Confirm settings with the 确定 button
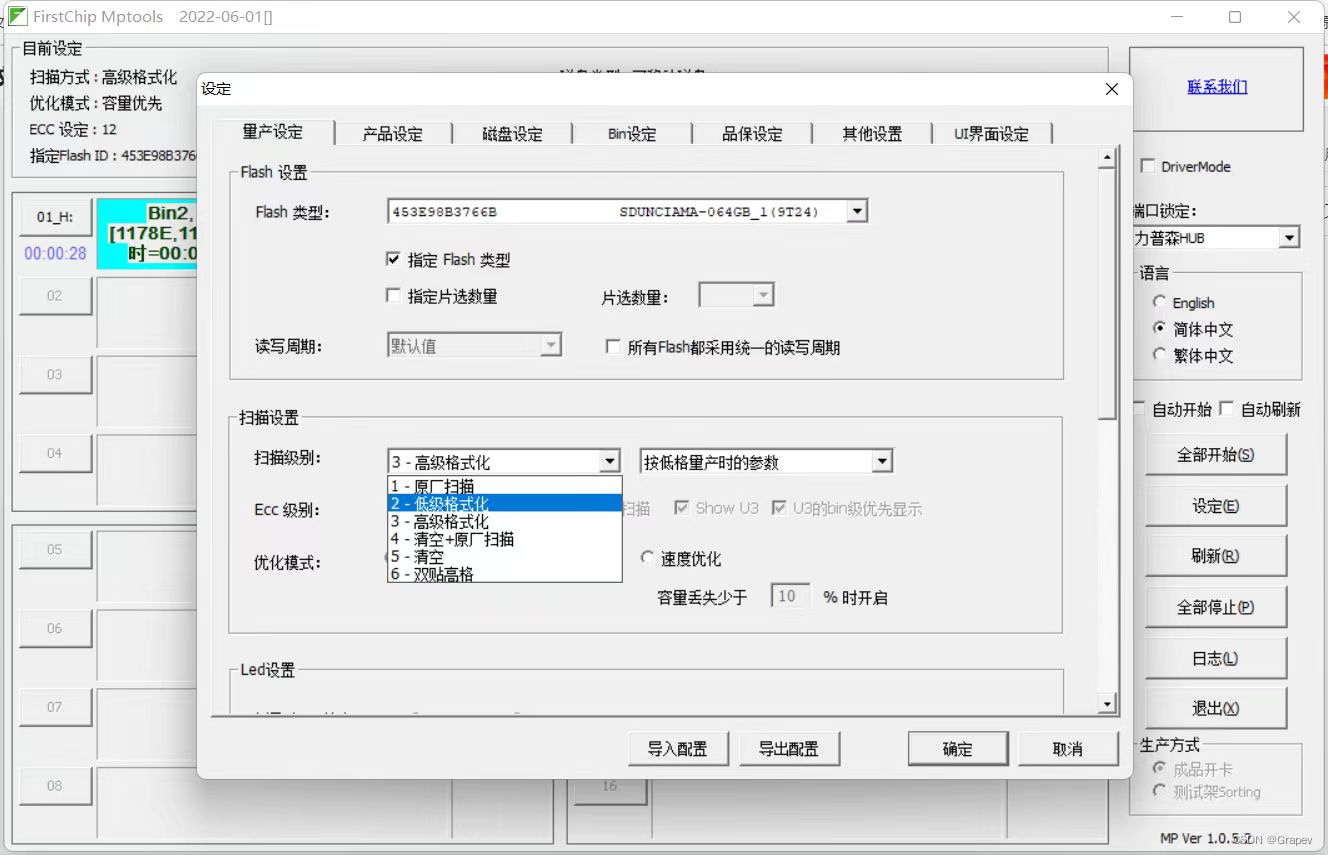Screen dimensions: 1328x855 tap(957, 747)
